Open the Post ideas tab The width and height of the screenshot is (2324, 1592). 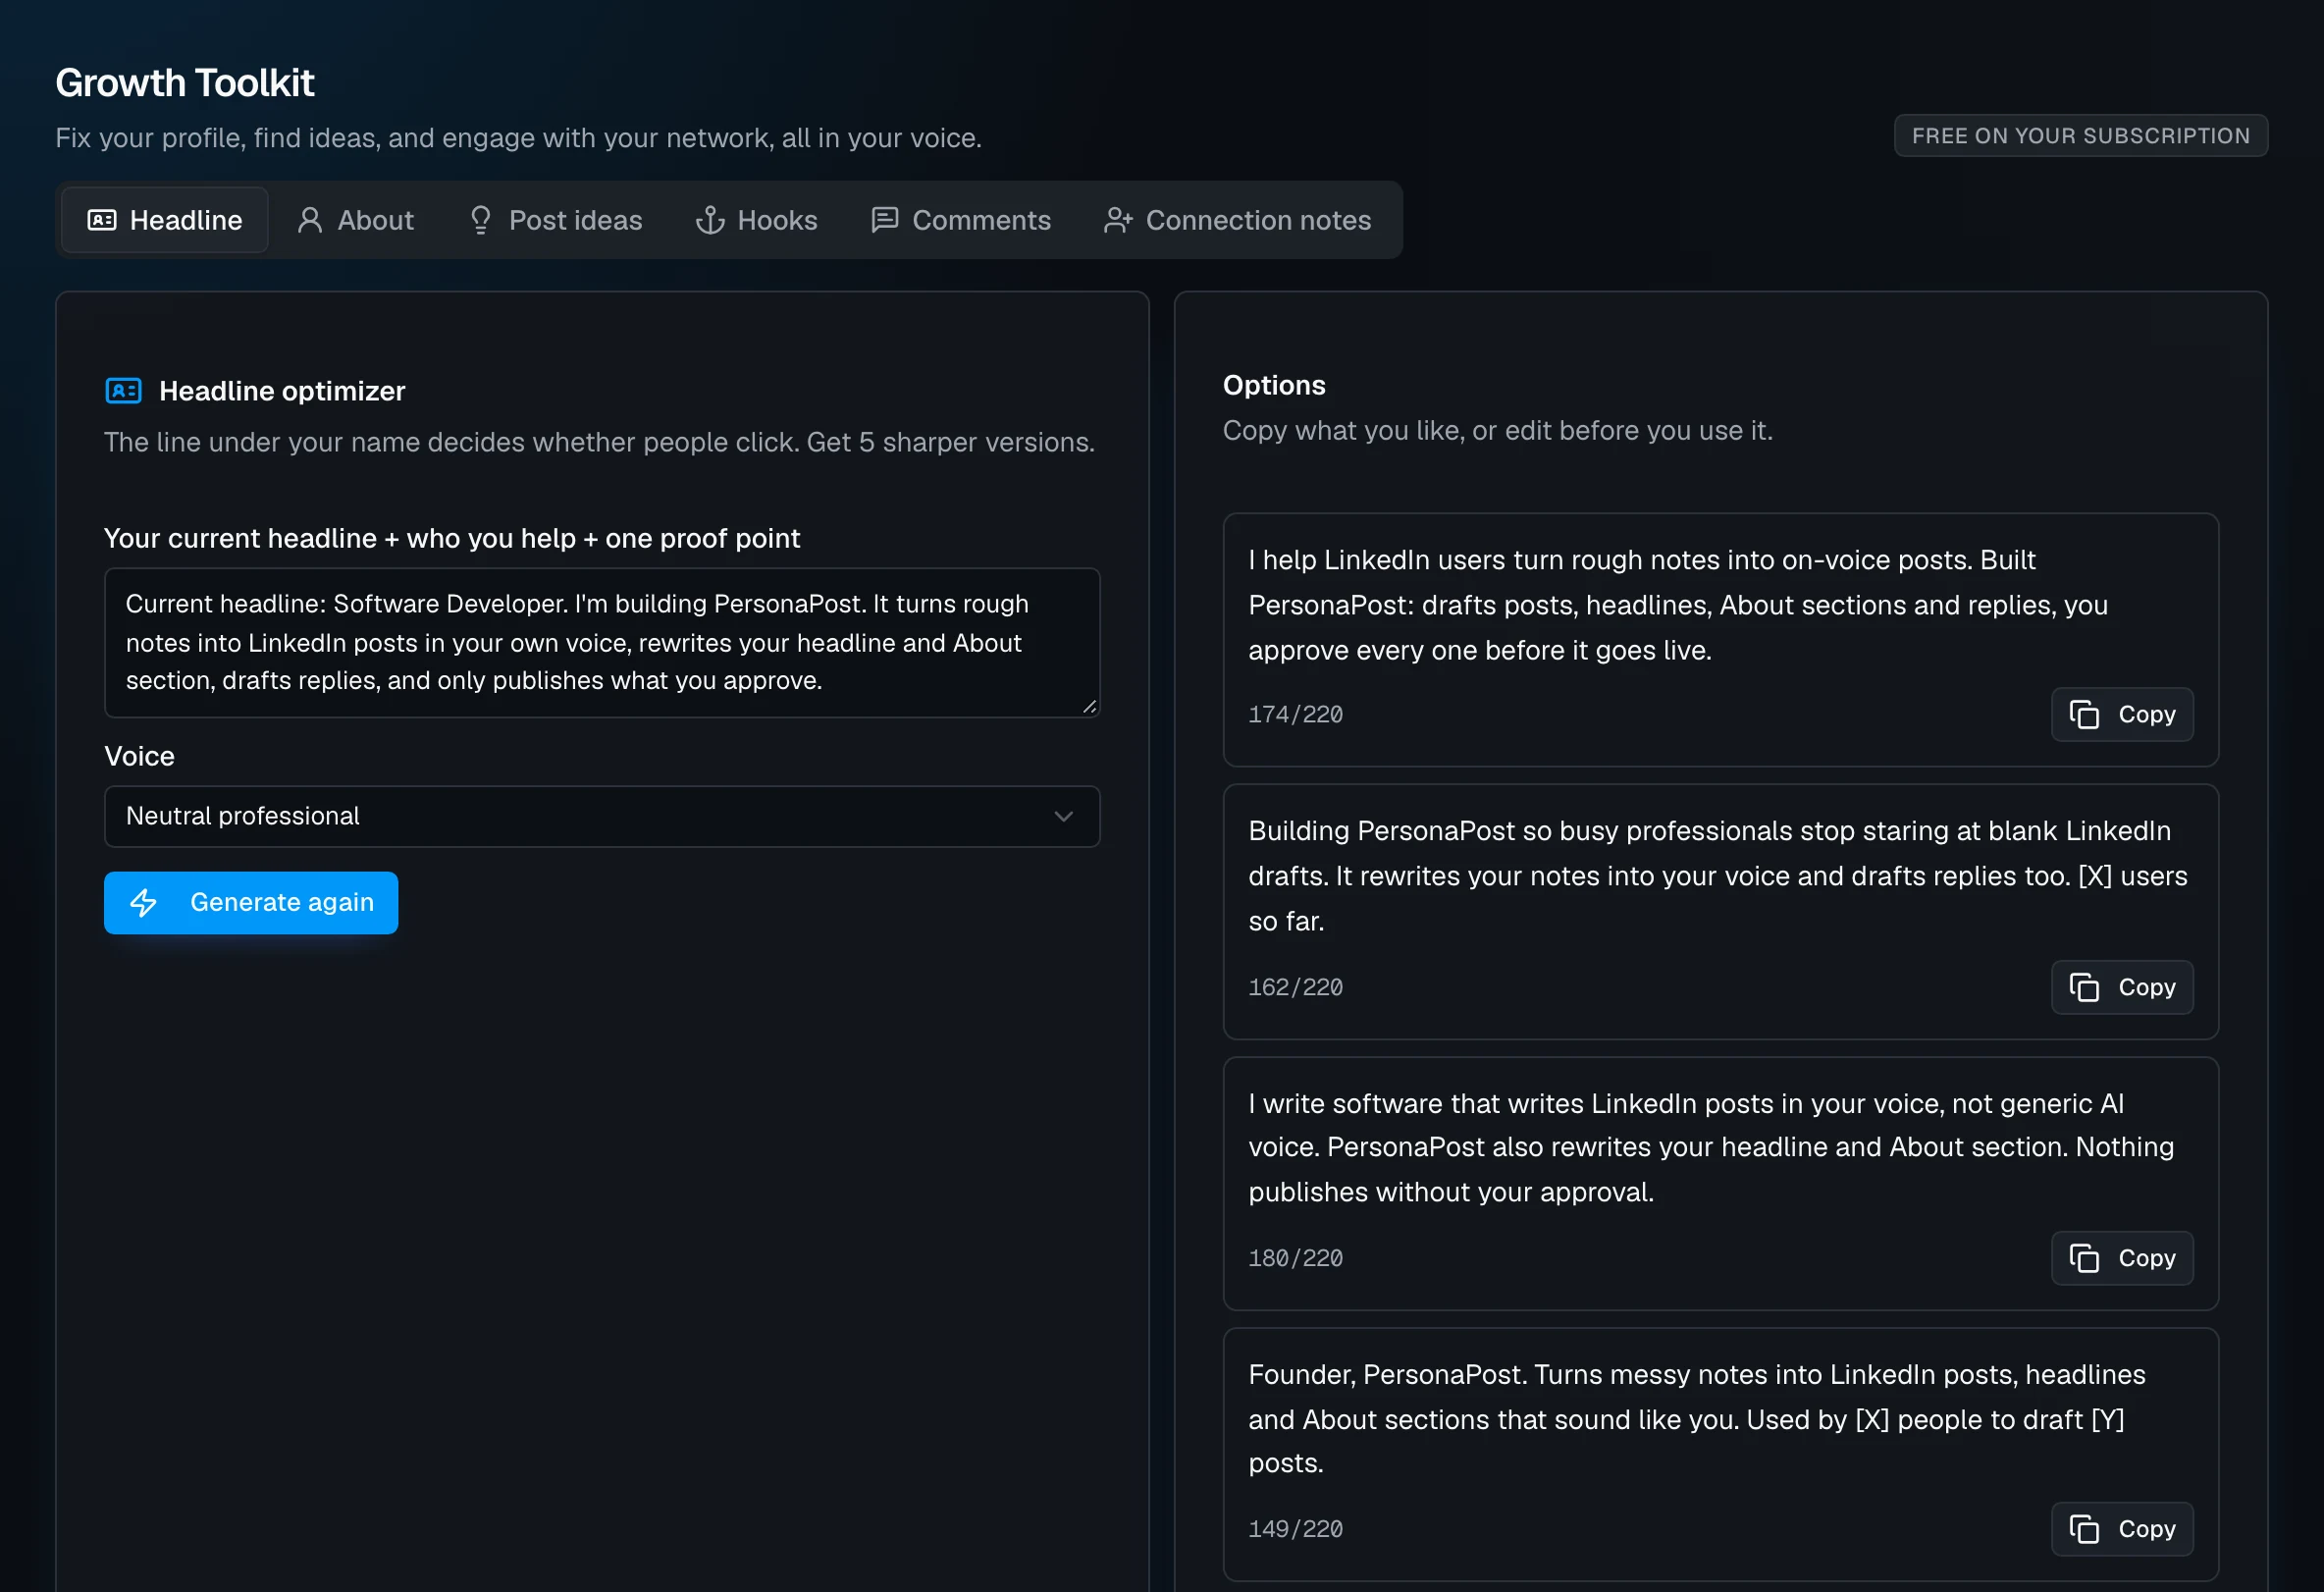[x=555, y=220]
